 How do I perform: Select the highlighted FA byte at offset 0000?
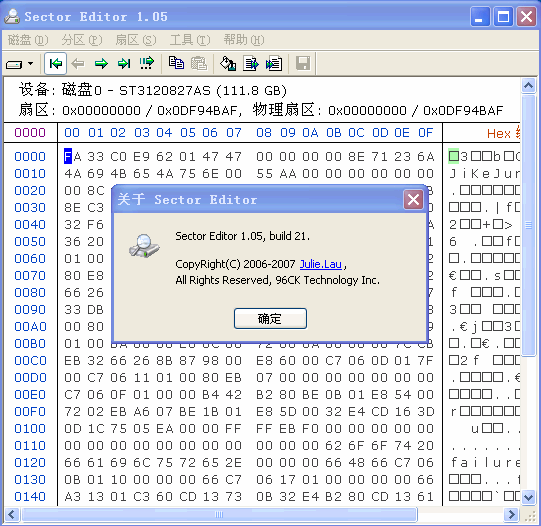(72, 157)
